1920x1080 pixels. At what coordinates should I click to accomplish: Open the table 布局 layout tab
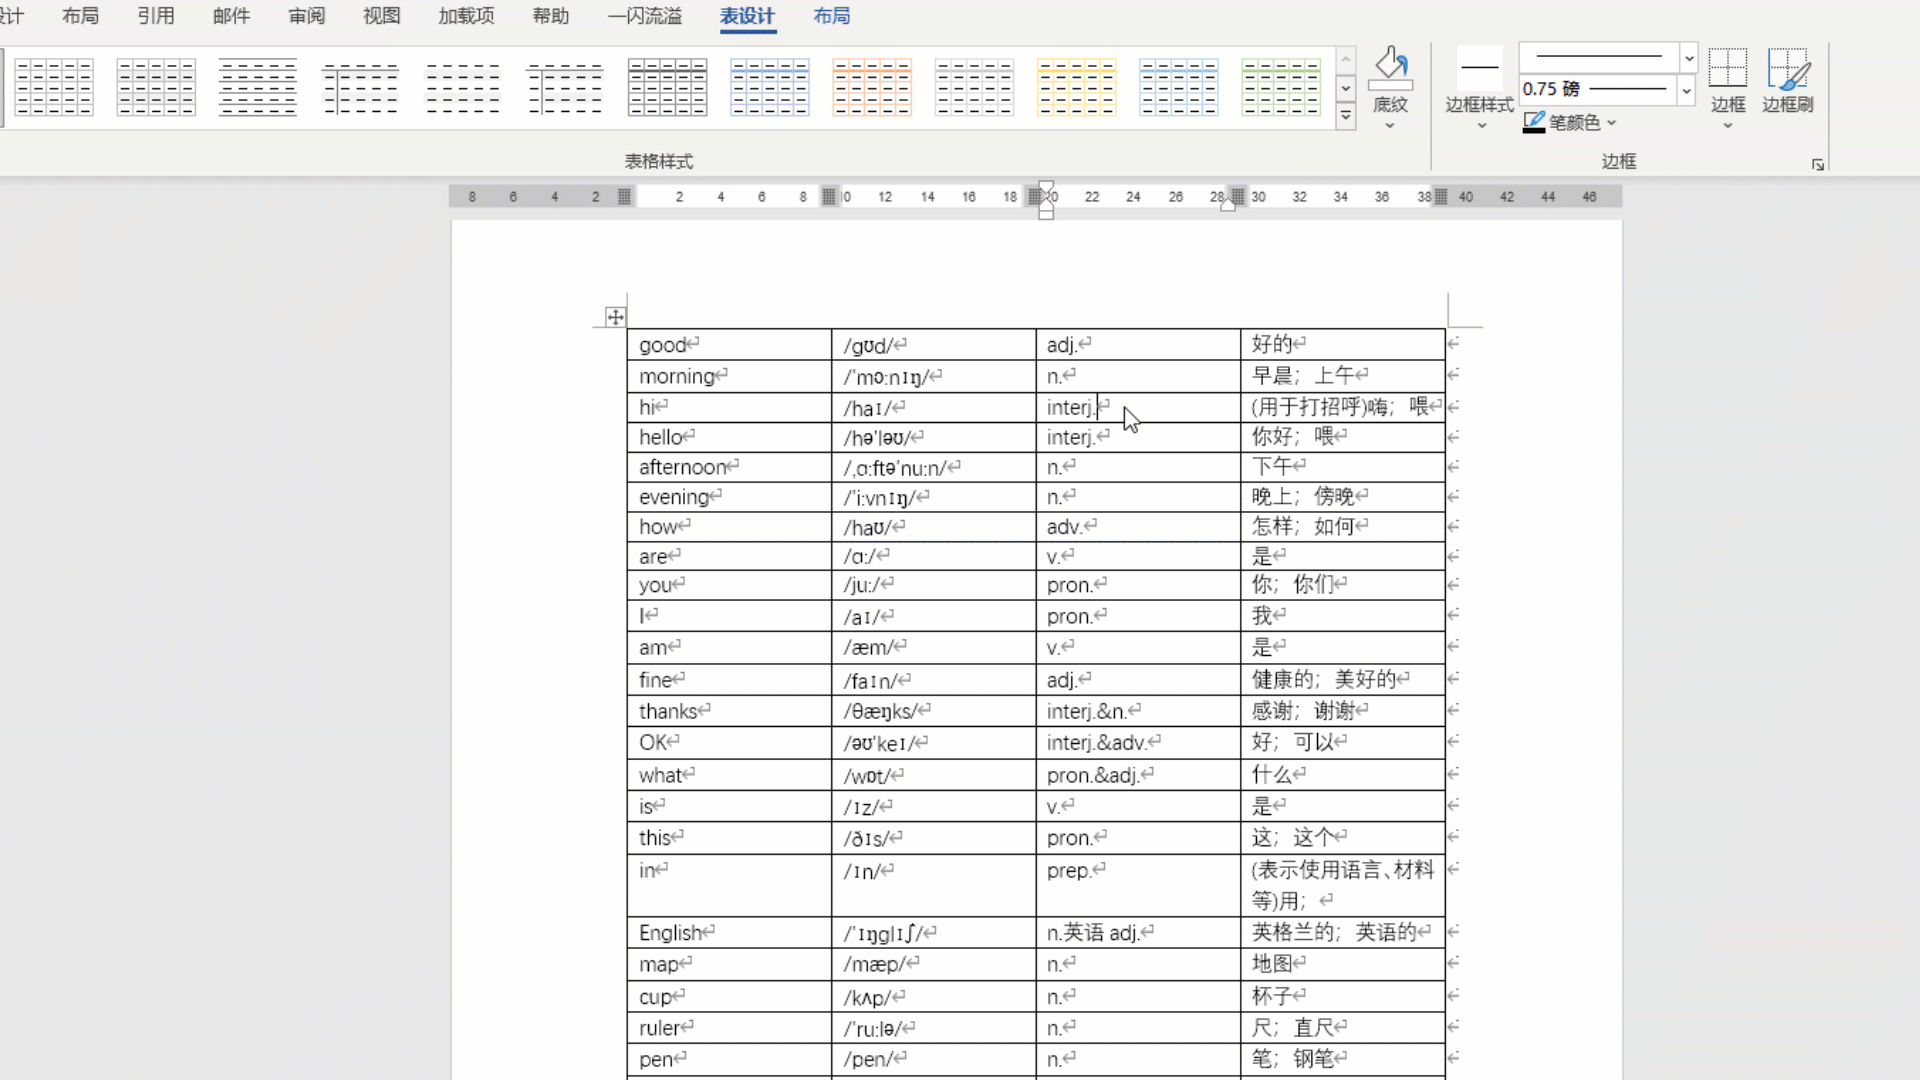coord(832,16)
